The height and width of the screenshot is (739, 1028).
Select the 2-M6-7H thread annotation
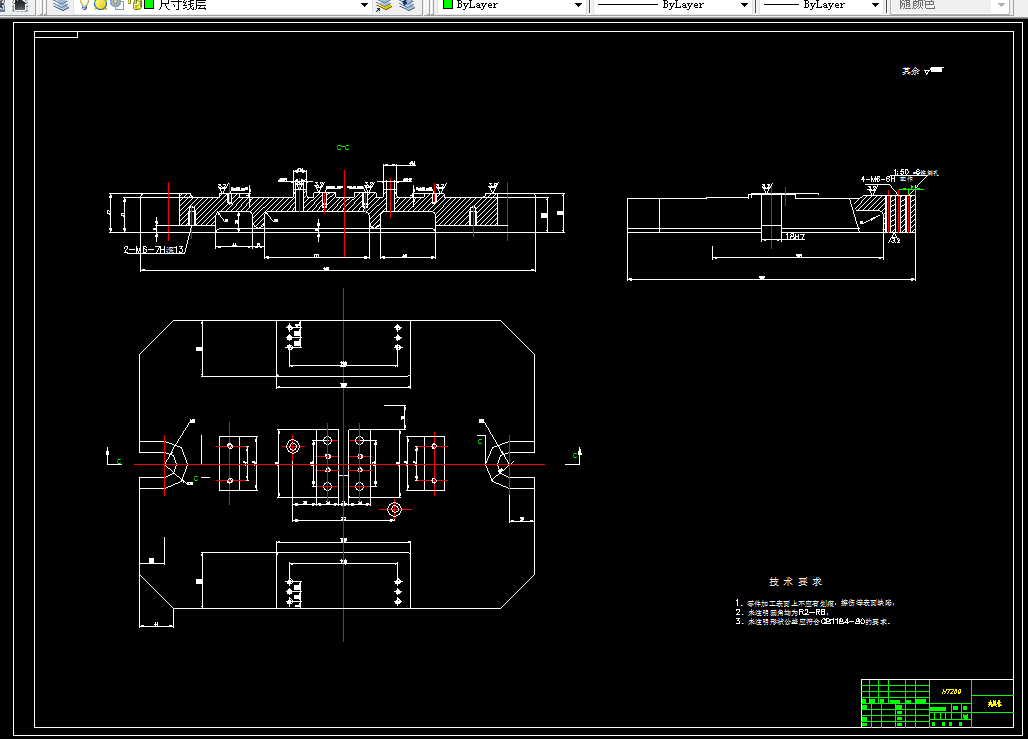[x=154, y=250]
